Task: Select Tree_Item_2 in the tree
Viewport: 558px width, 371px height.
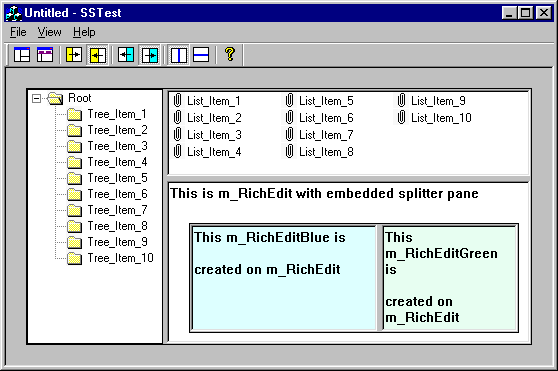Action: (x=117, y=130)
